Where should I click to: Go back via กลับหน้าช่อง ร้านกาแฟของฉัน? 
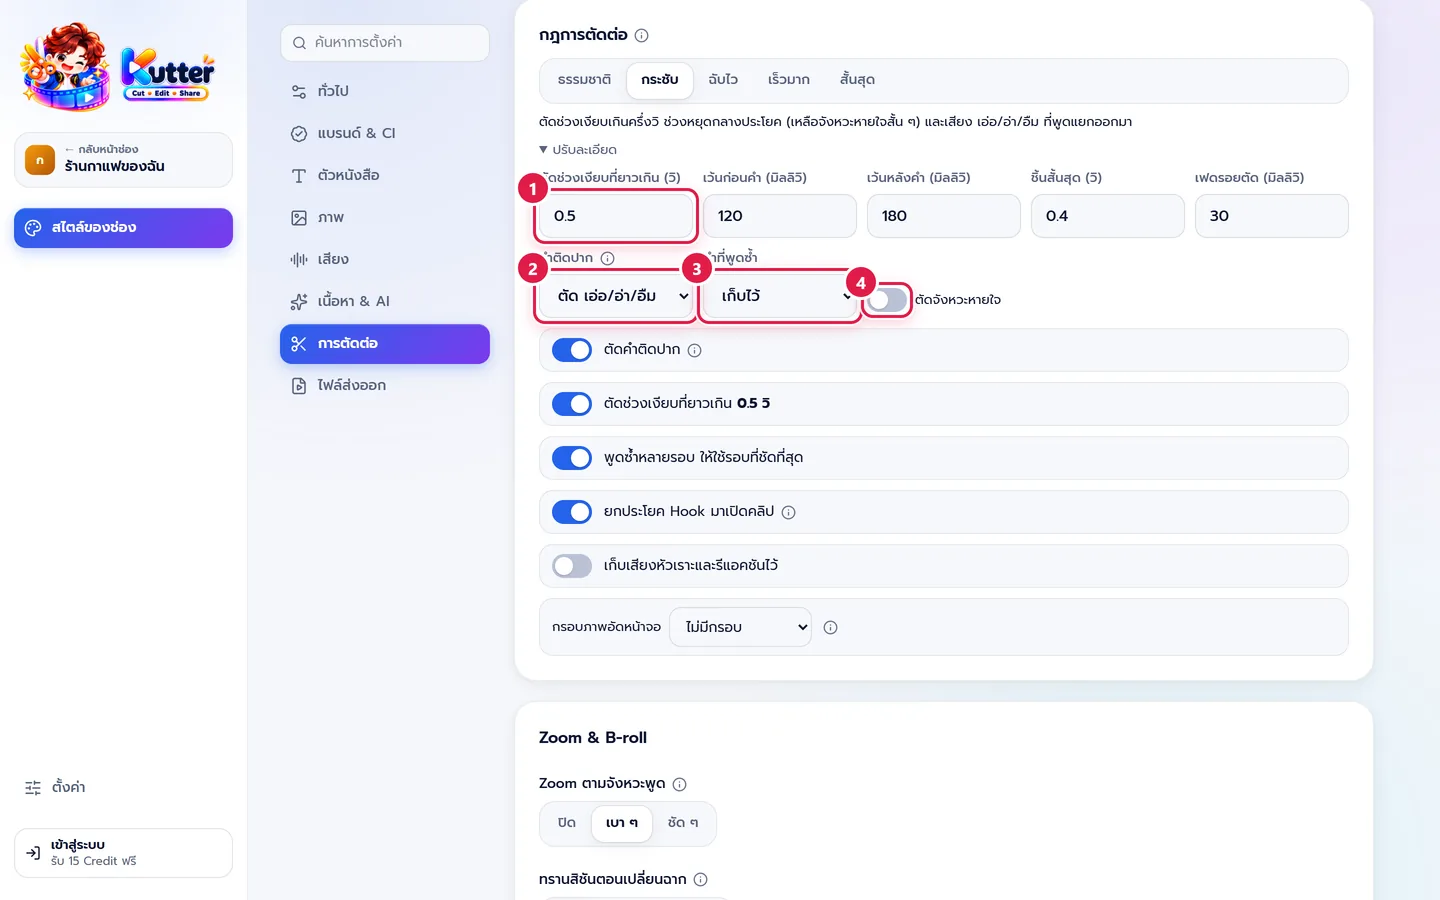coord(123,160)
